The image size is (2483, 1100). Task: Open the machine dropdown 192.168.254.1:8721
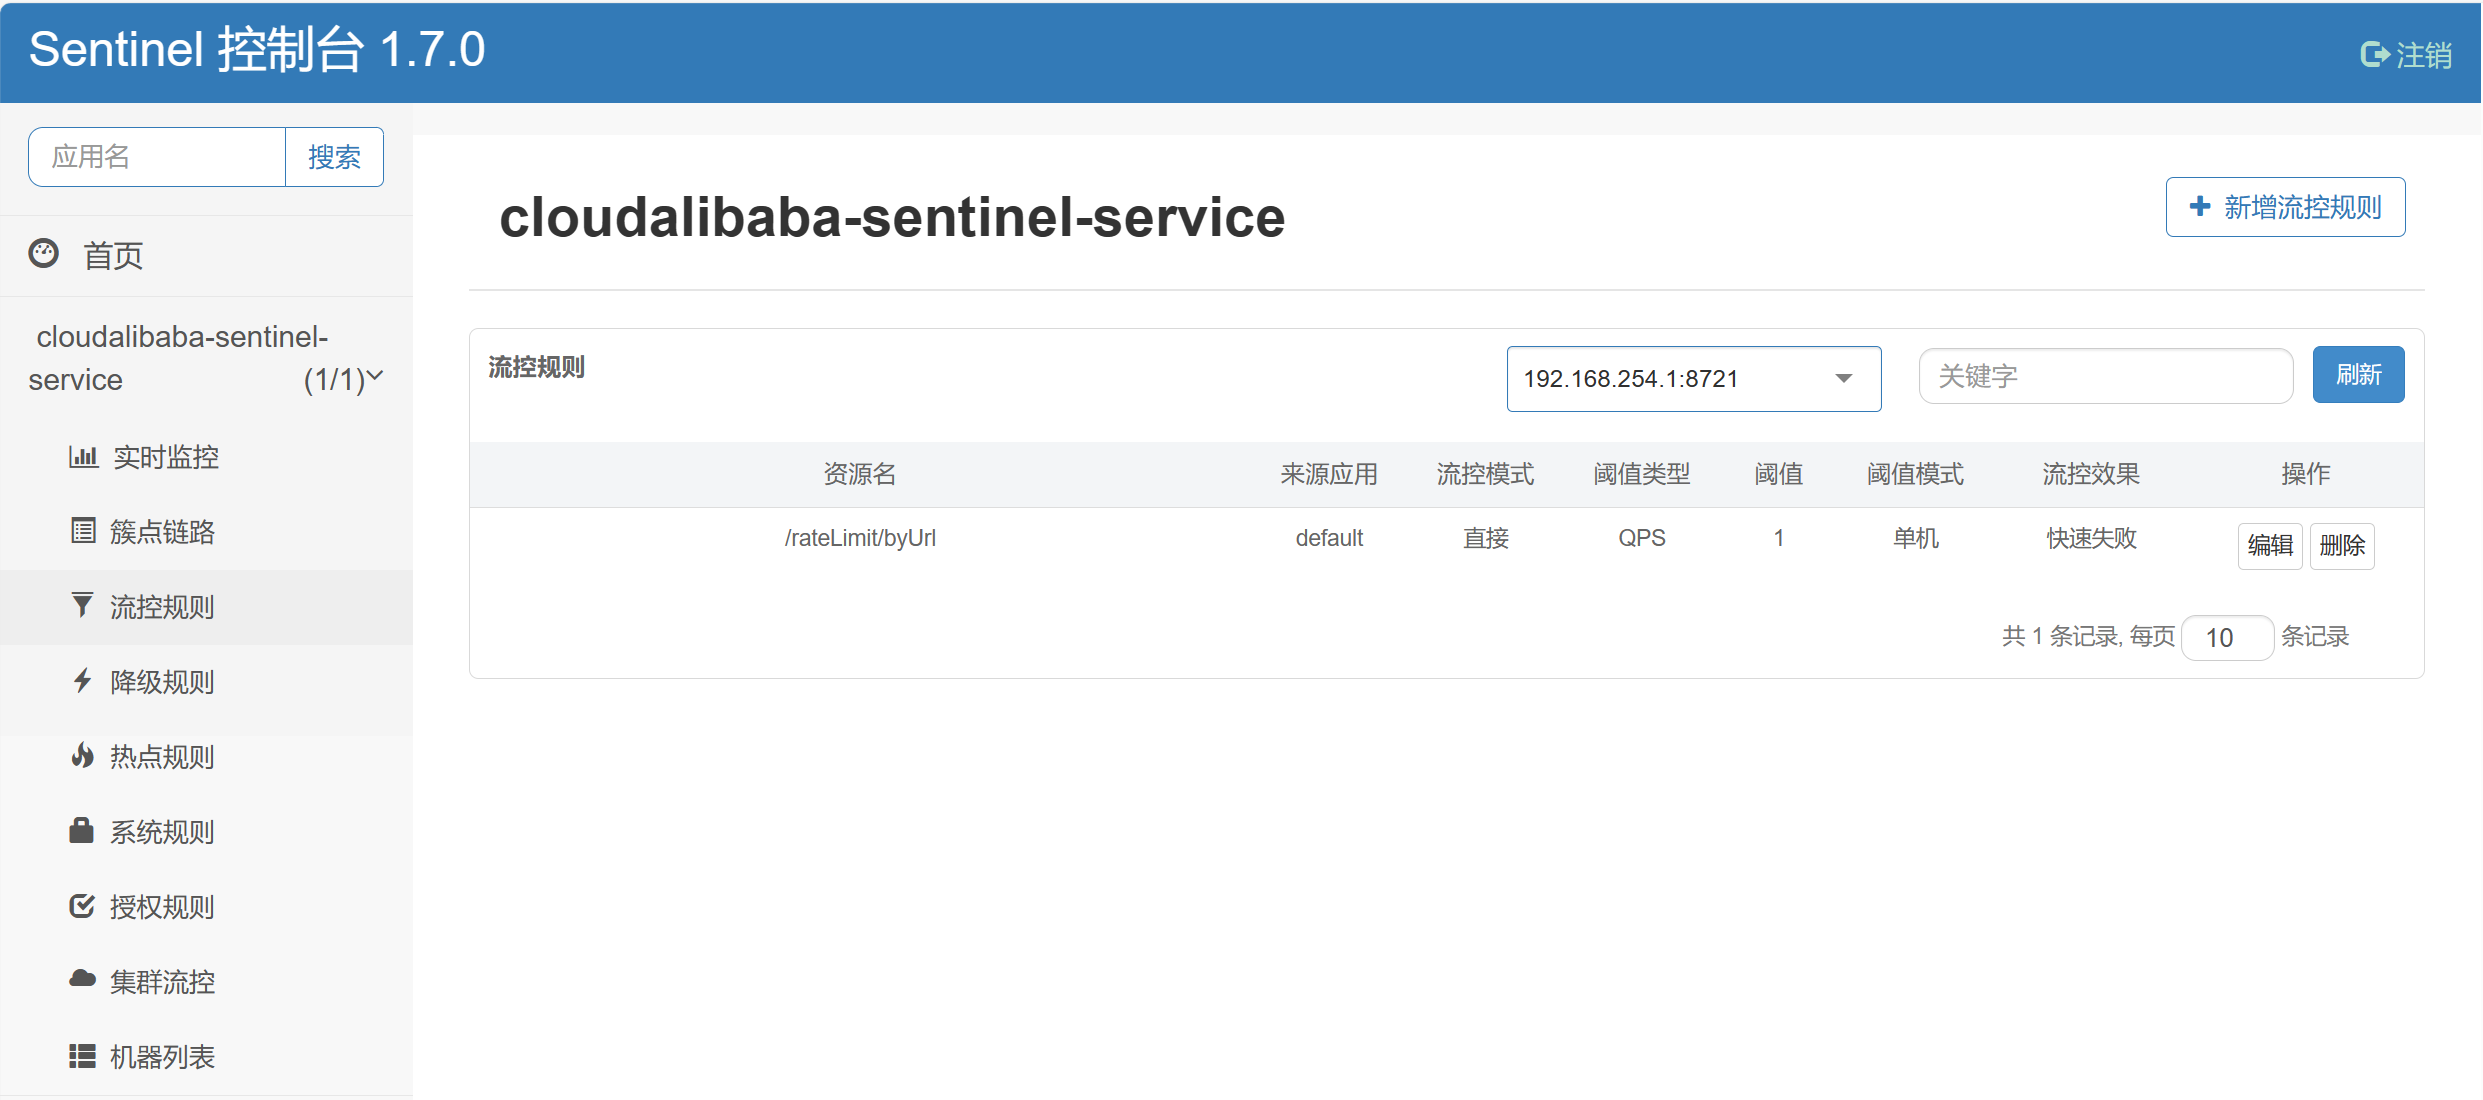(1693, 379)
